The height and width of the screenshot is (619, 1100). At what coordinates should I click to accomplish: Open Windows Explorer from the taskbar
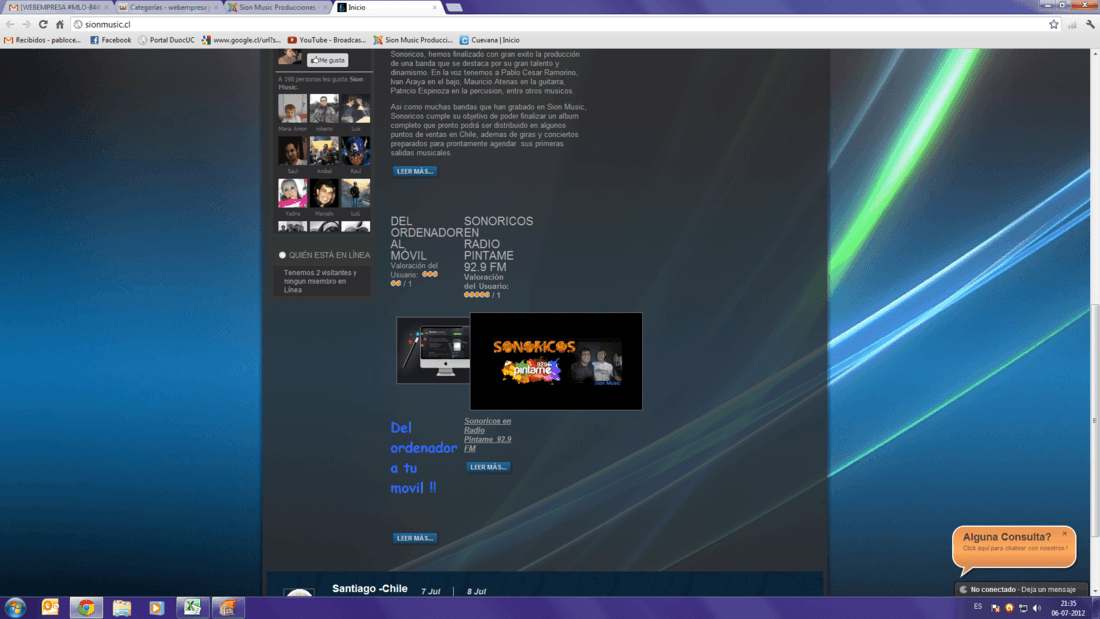coord(122,607)
